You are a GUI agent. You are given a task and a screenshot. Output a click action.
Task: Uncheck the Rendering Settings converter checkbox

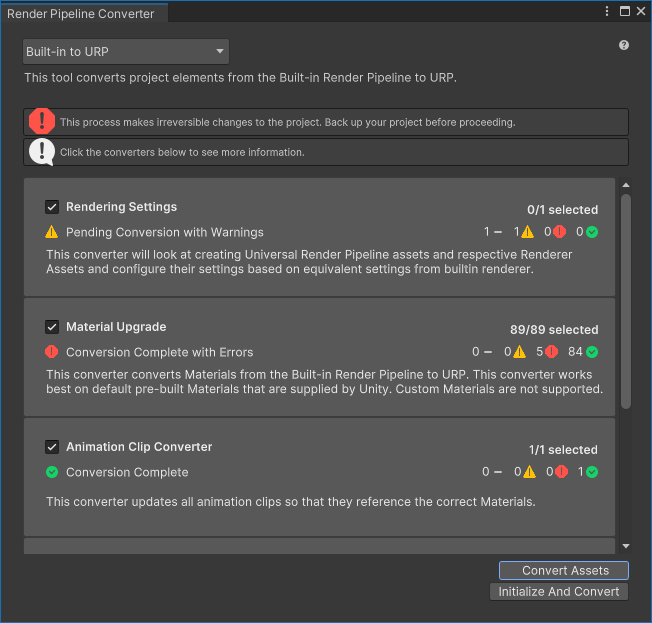coord(52,207)
